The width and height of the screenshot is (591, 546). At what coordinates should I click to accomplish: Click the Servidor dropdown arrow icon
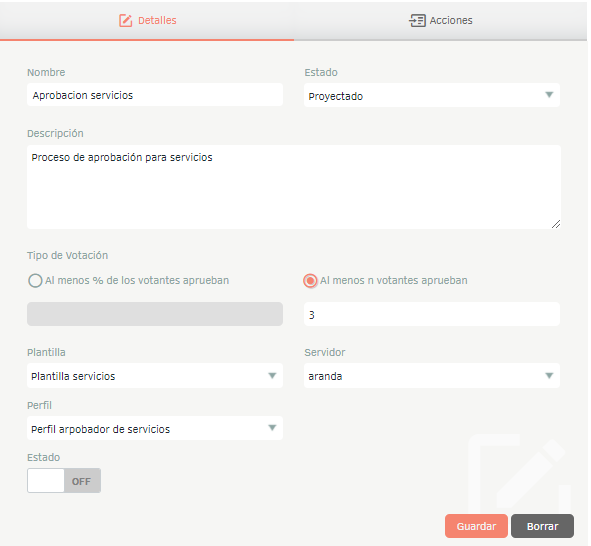[549, 375]
